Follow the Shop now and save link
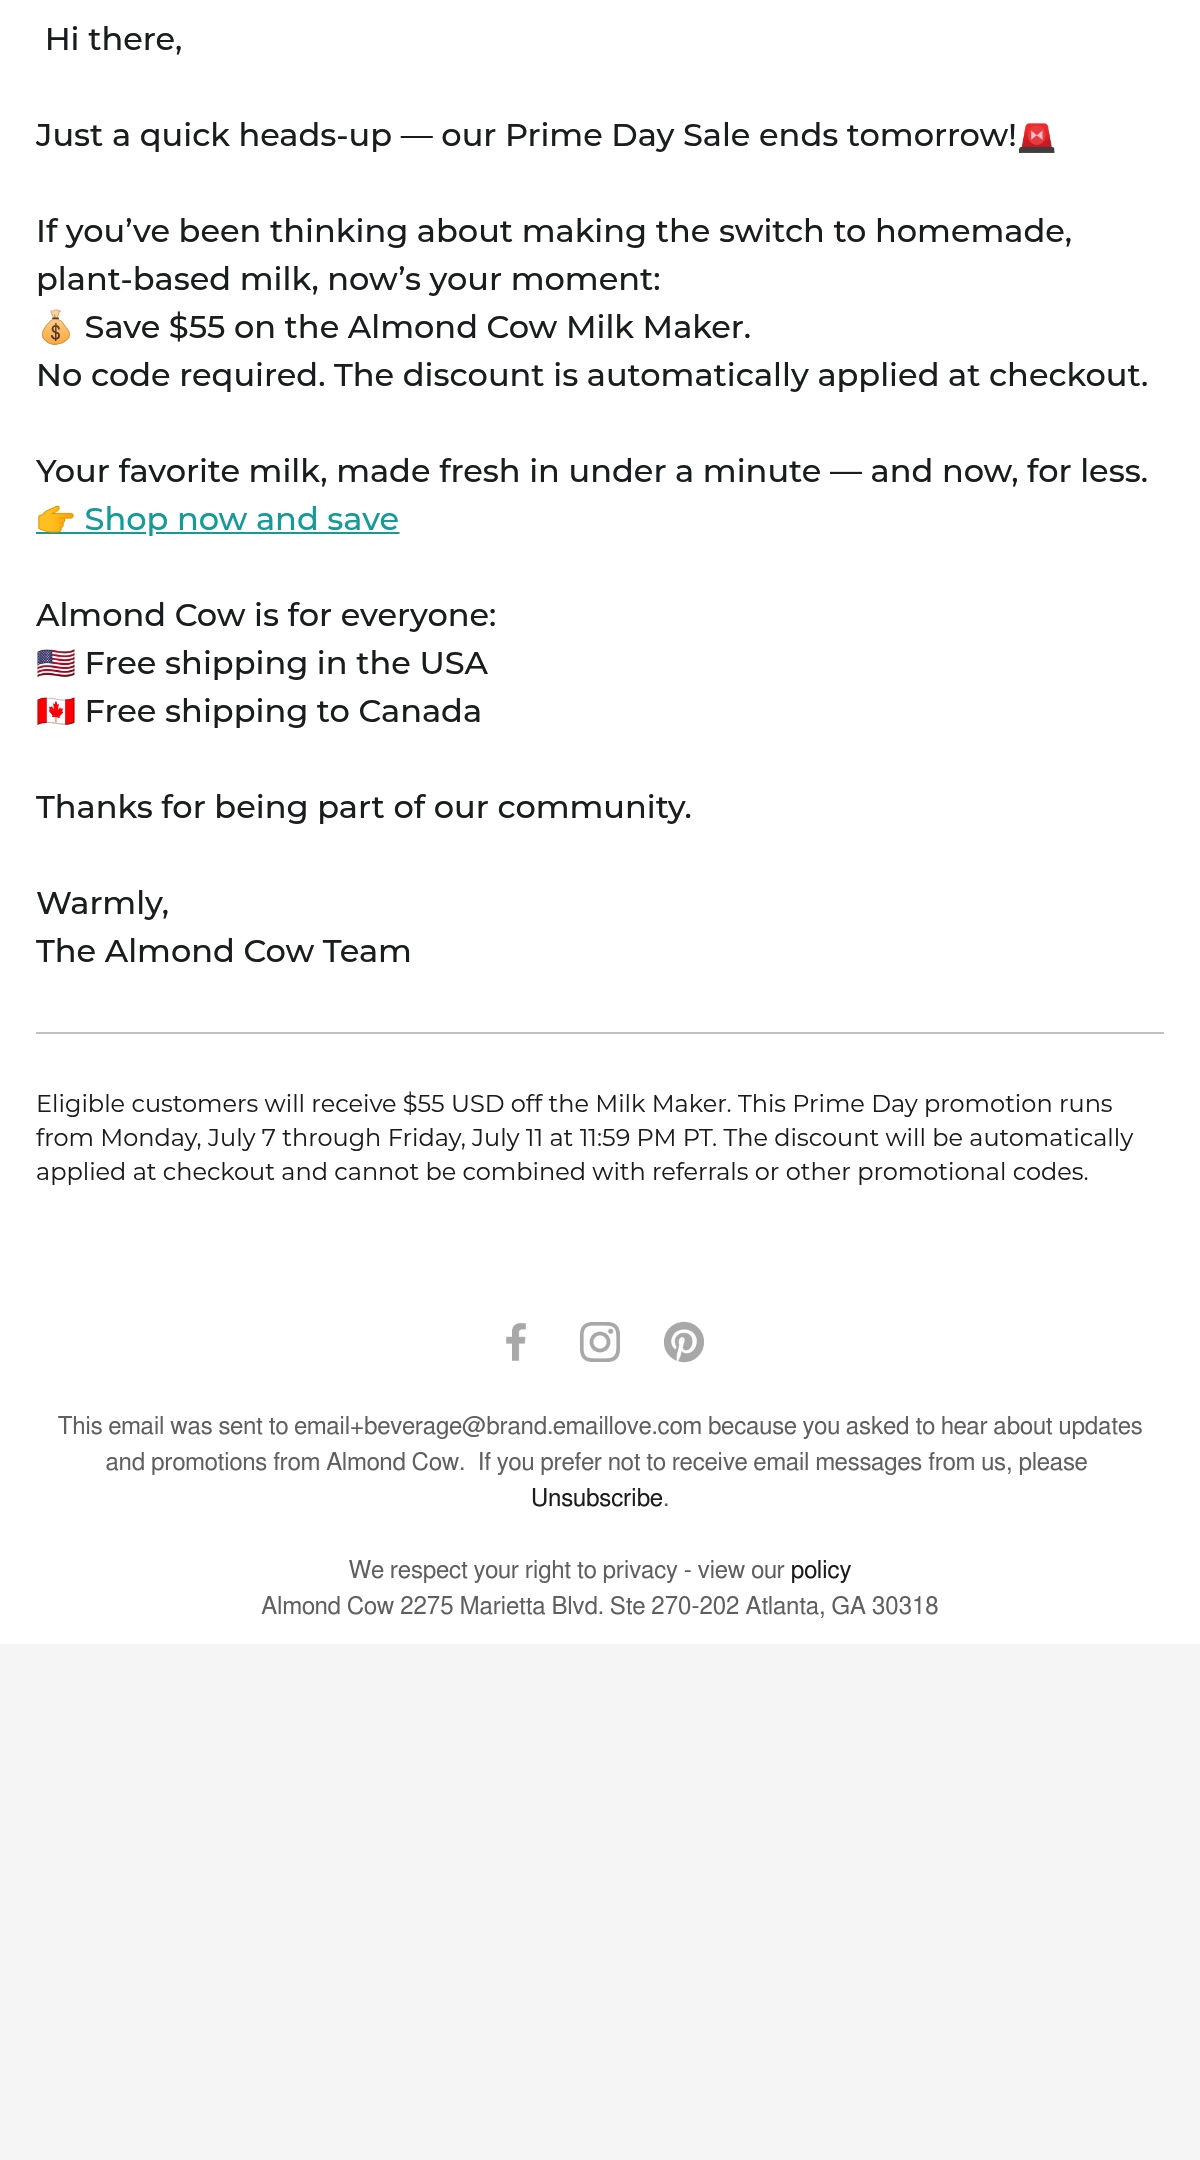 [241, 519]
